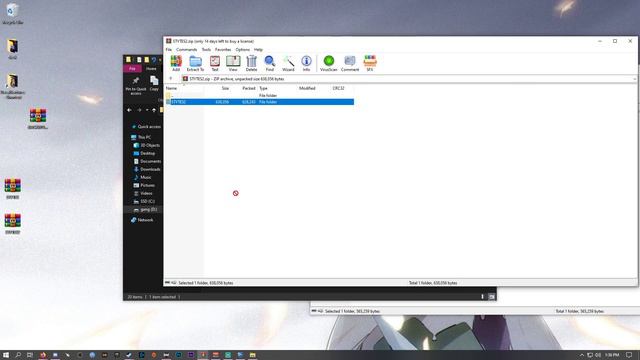Select the highlighted STYTES2 folder row

pos(259,102)
